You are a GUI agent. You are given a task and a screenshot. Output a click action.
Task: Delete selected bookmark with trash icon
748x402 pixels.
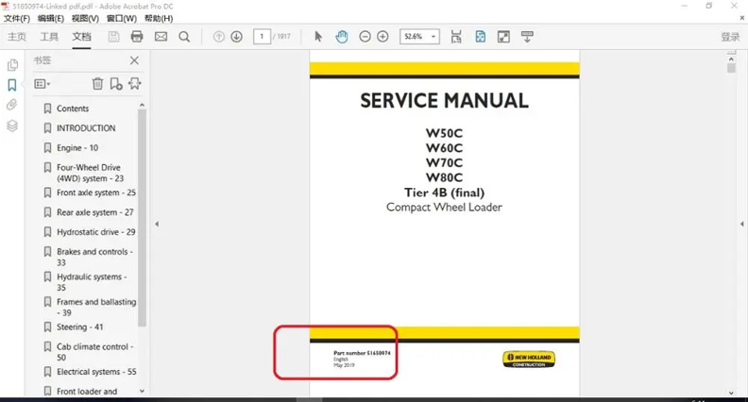[97, 84]
